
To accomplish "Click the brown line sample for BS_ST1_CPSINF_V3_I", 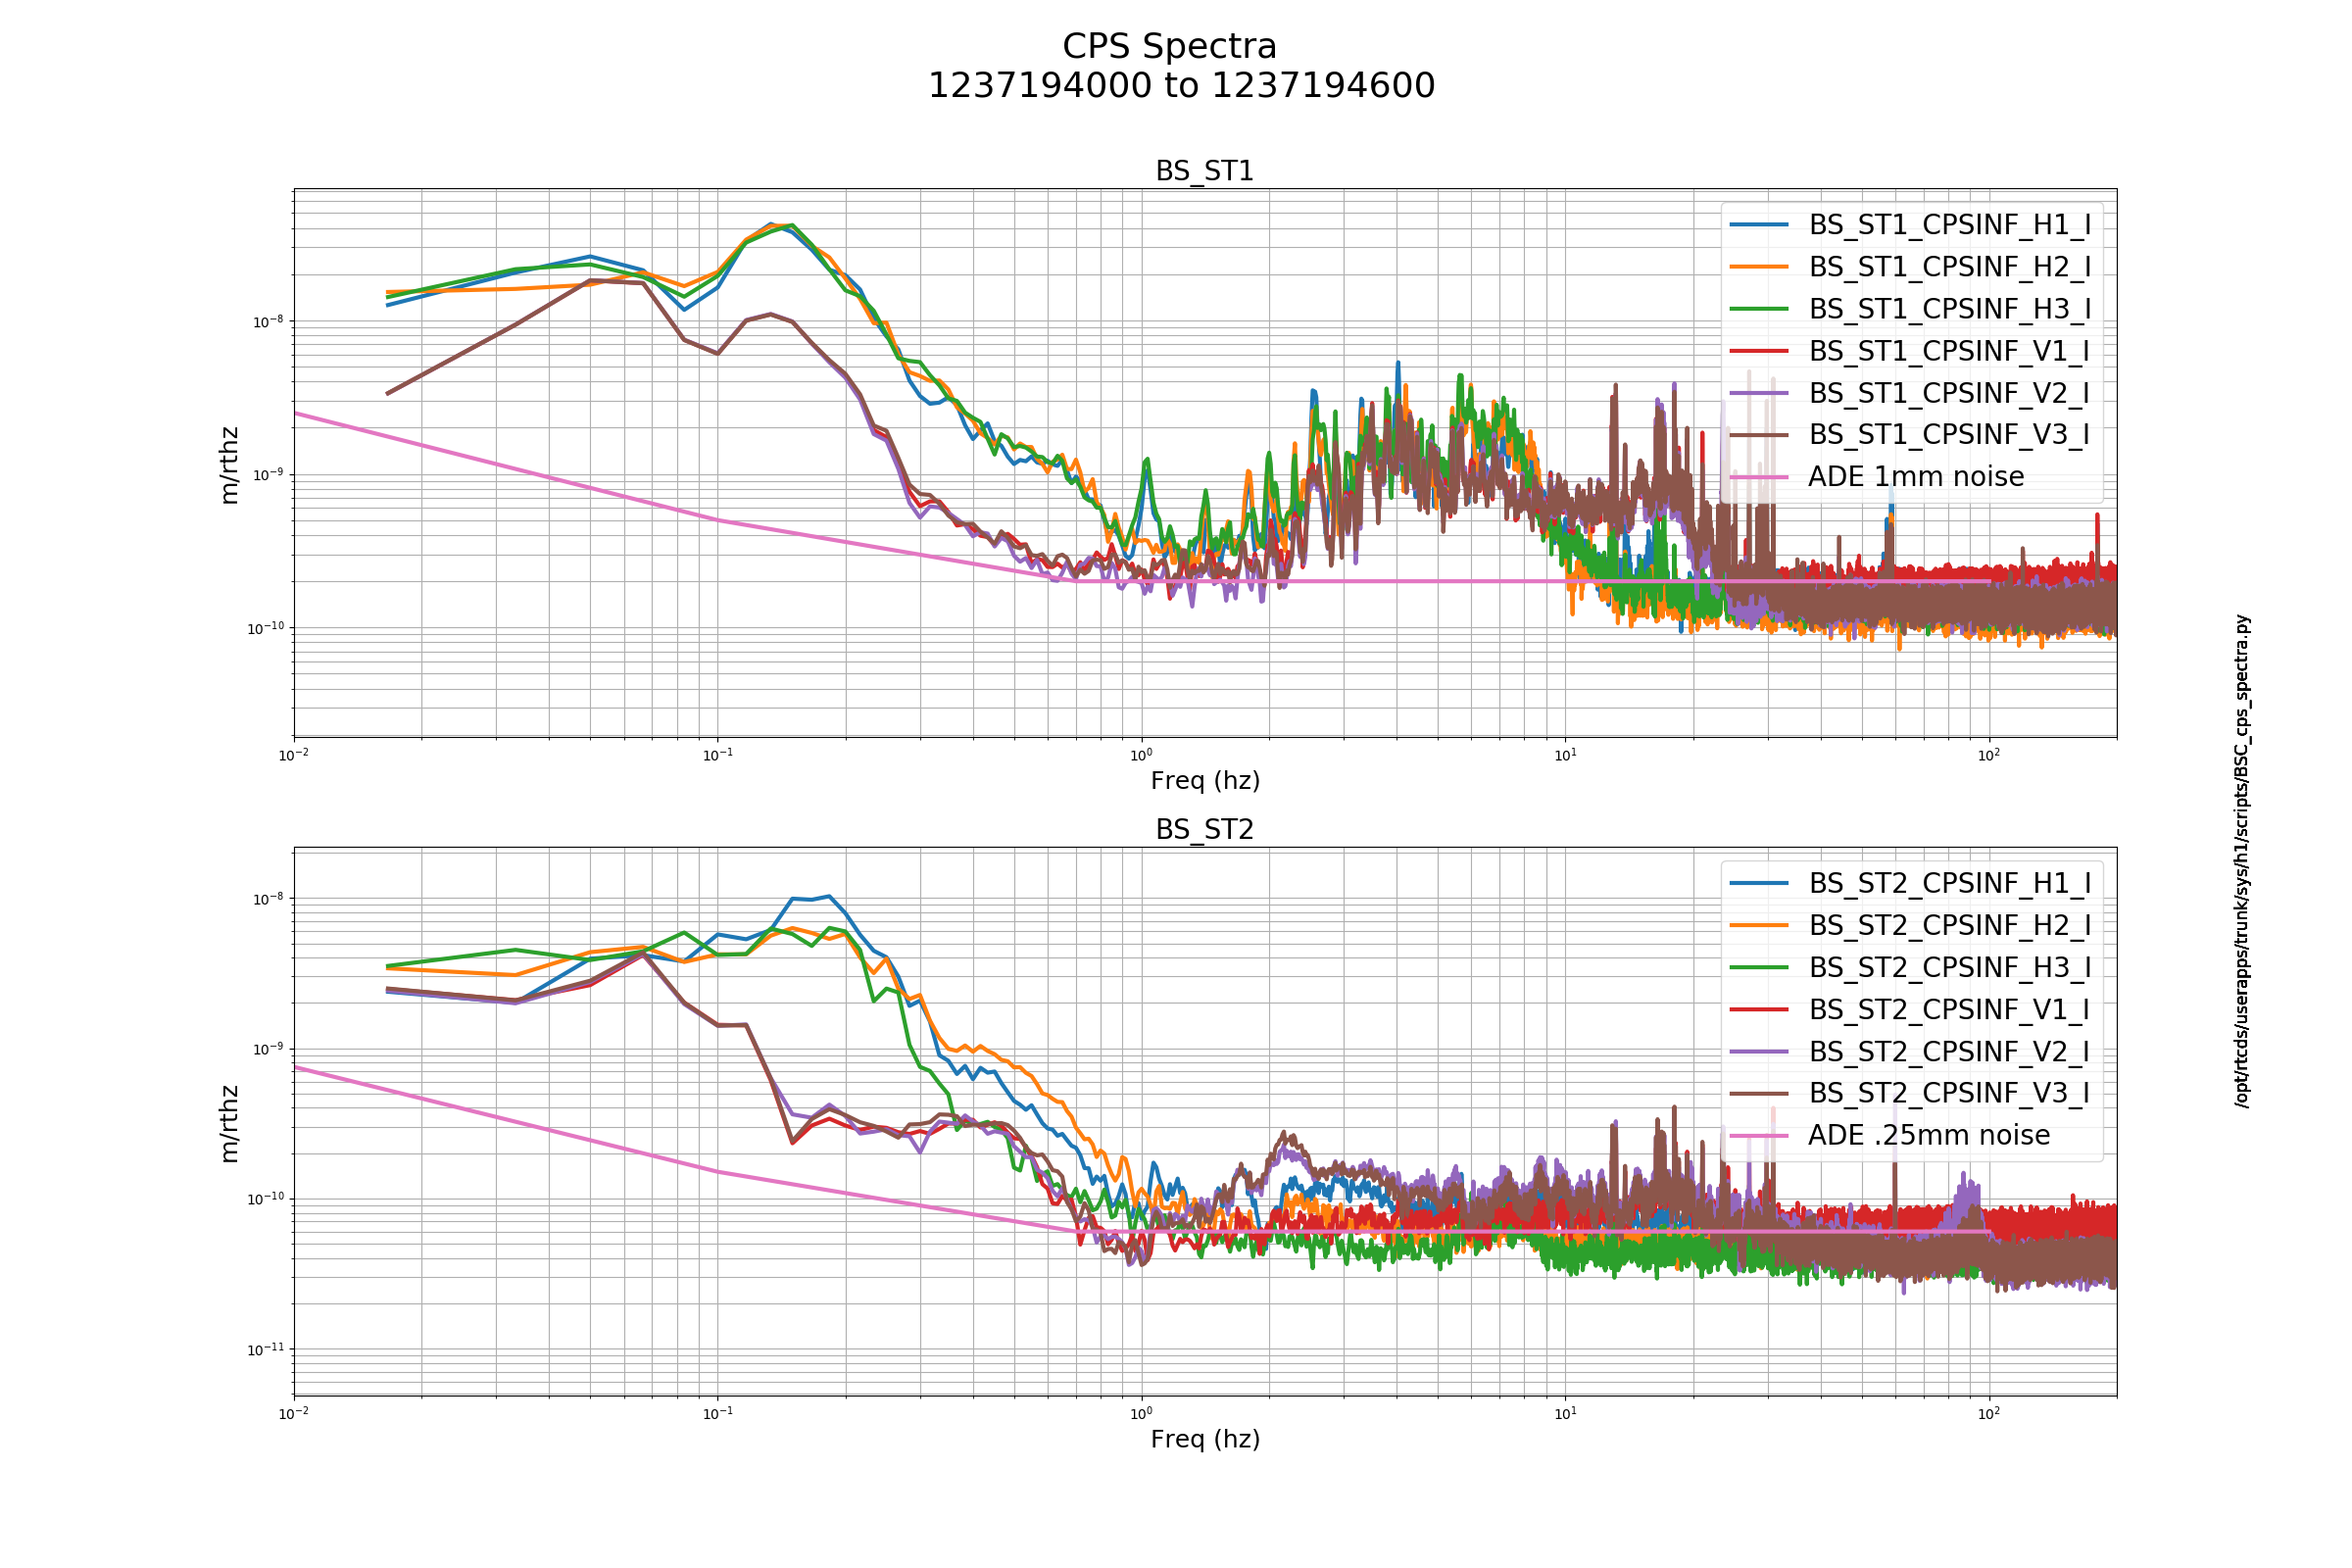I will coord(1759,435).
